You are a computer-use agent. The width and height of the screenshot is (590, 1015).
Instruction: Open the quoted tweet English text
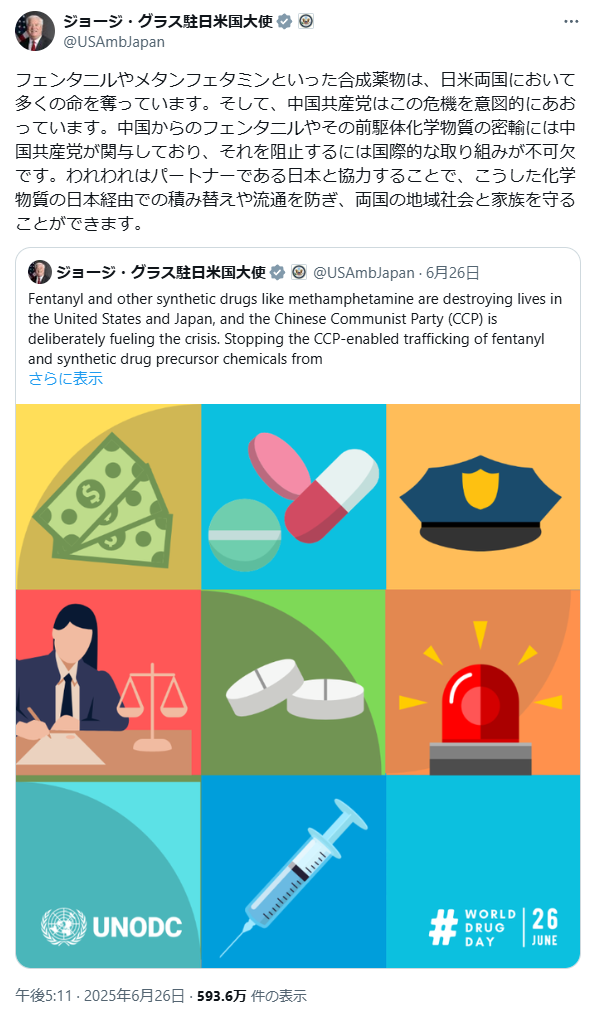pos(295,329)
